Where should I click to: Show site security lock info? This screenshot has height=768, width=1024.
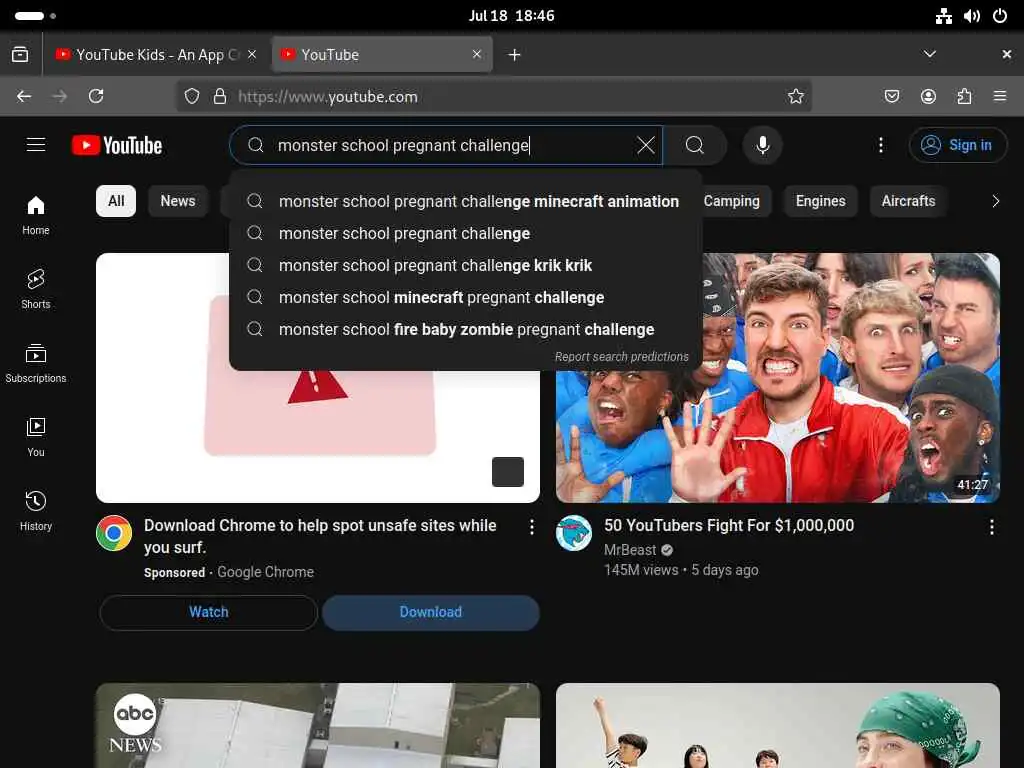[220, 97]
